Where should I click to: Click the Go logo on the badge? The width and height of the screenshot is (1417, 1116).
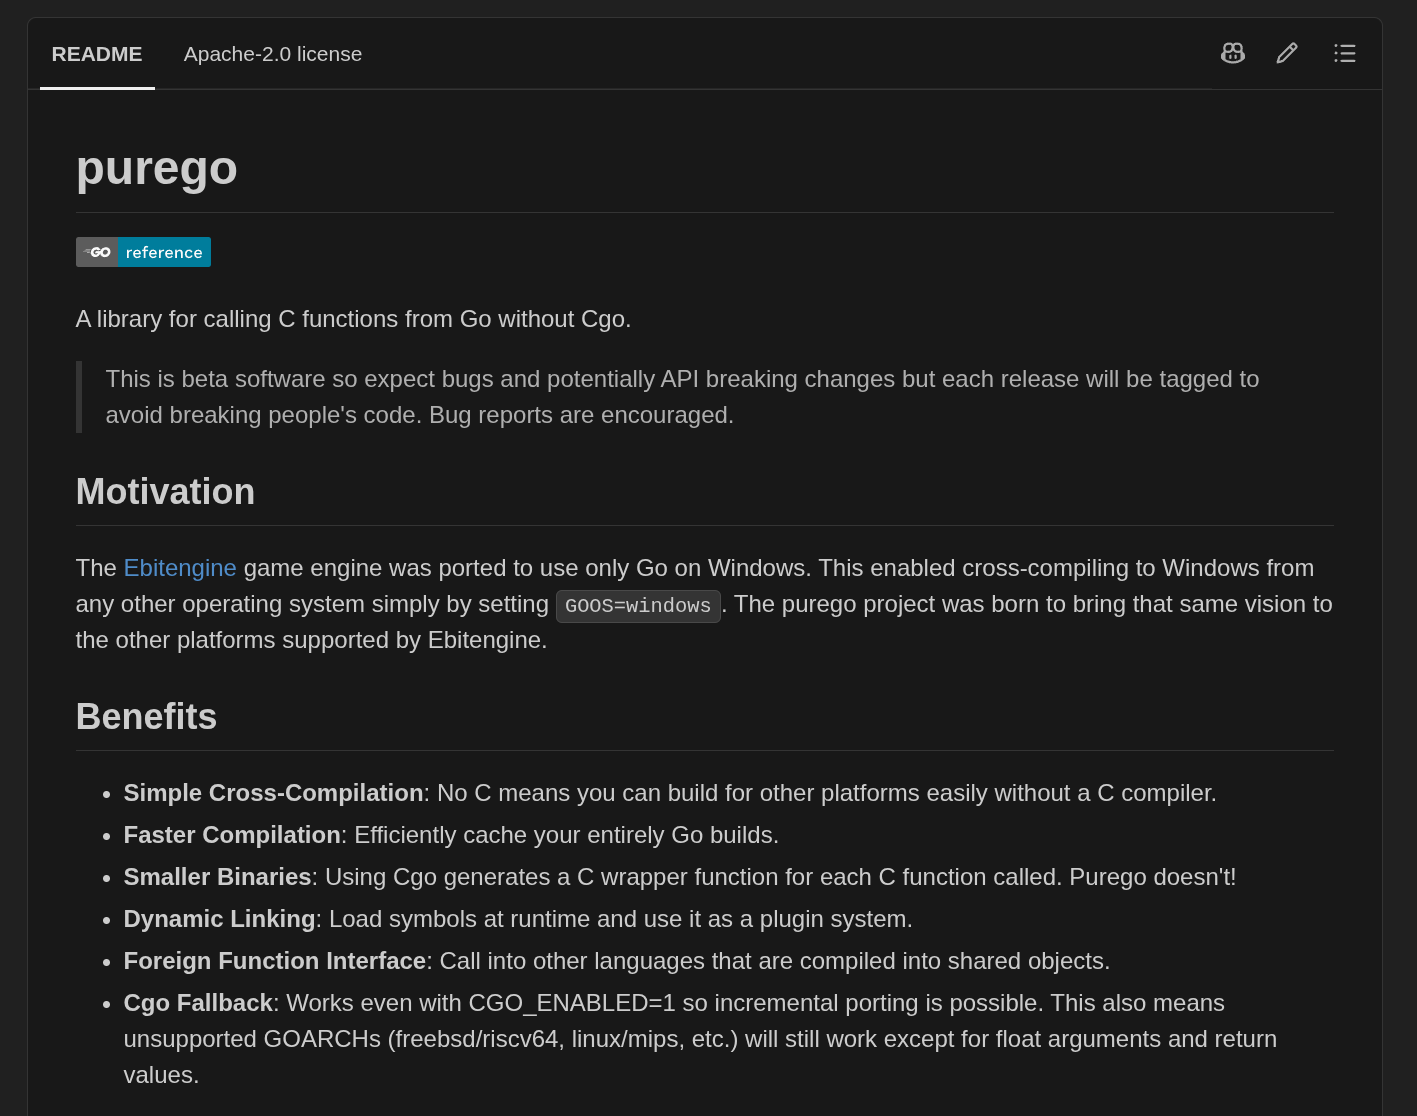click(x=98, y=252)
